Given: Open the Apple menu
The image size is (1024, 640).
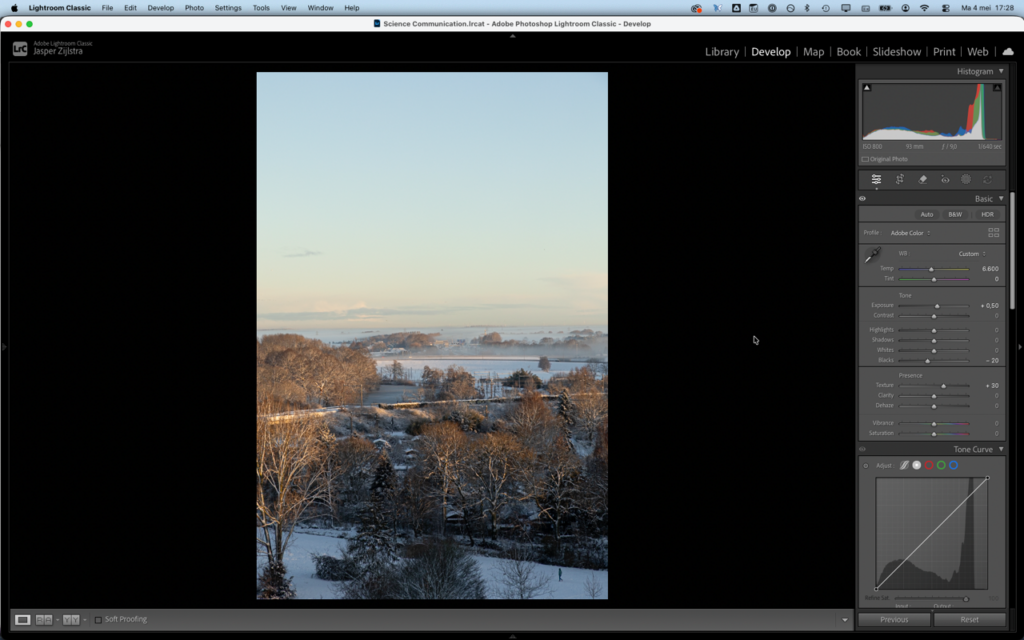Looking at the screenshot, I should click(x=14, y=8).
